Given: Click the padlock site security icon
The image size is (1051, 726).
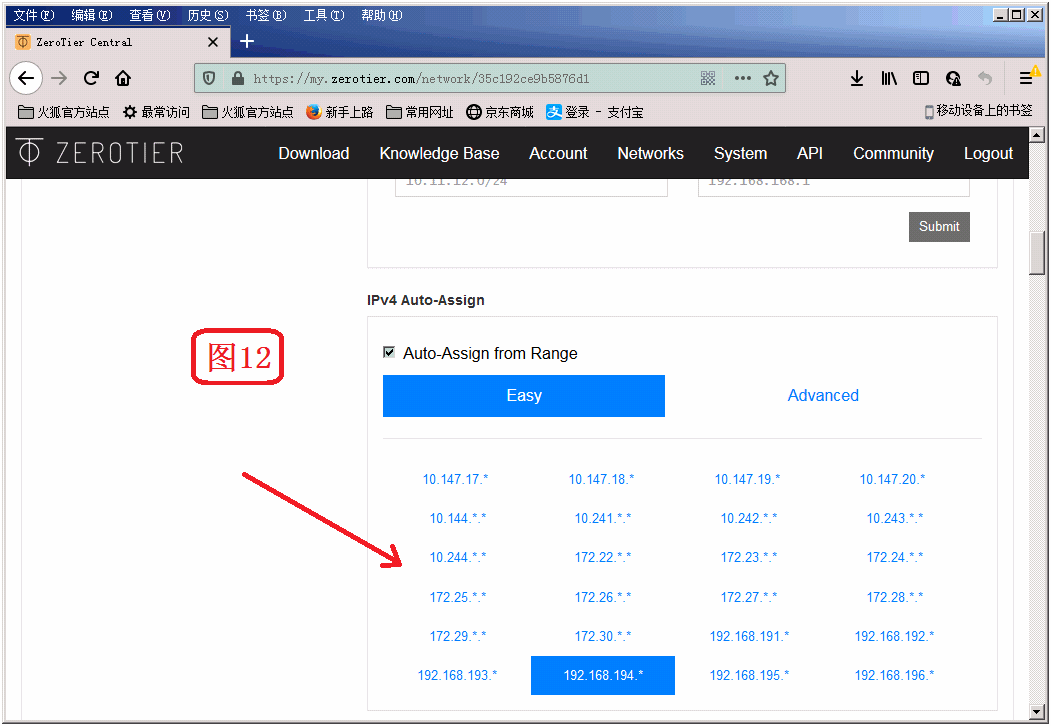Looking at the screenshot, I should [237, 78].
